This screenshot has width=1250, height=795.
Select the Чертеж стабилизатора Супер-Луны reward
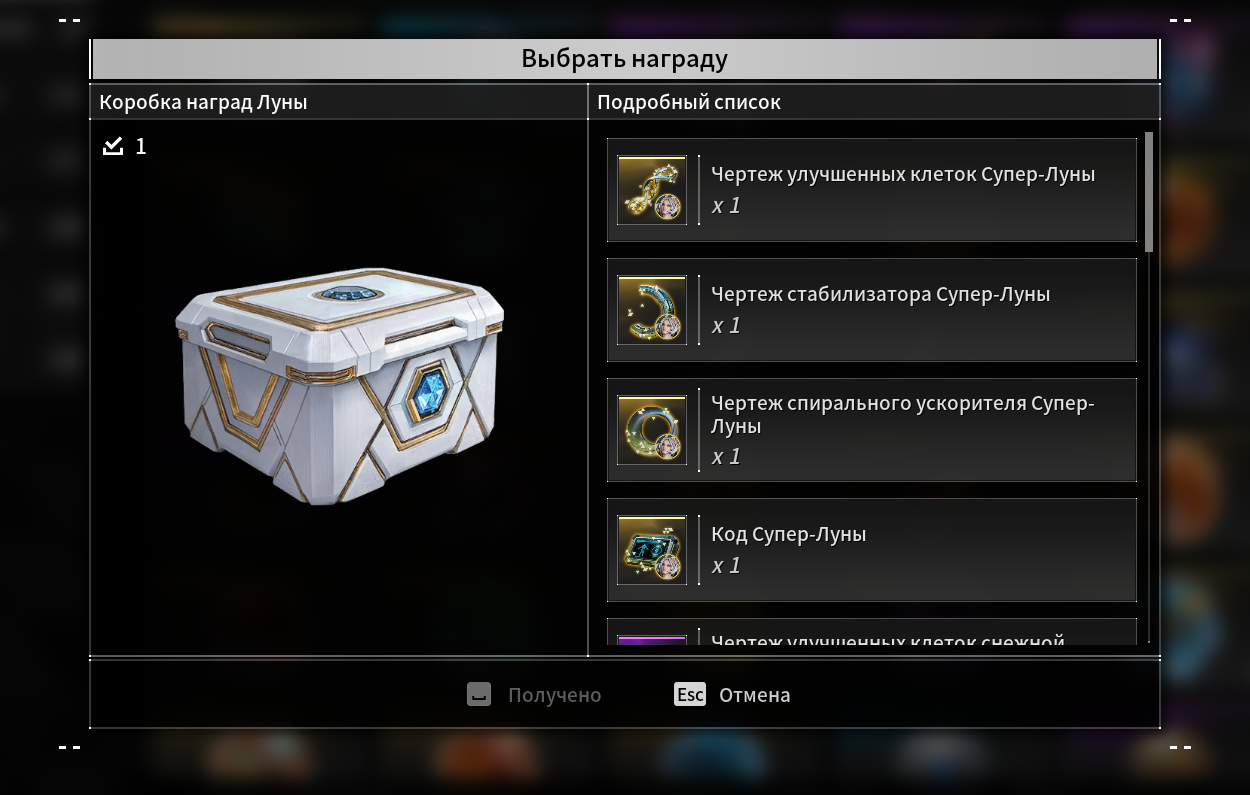coord(872,310)
